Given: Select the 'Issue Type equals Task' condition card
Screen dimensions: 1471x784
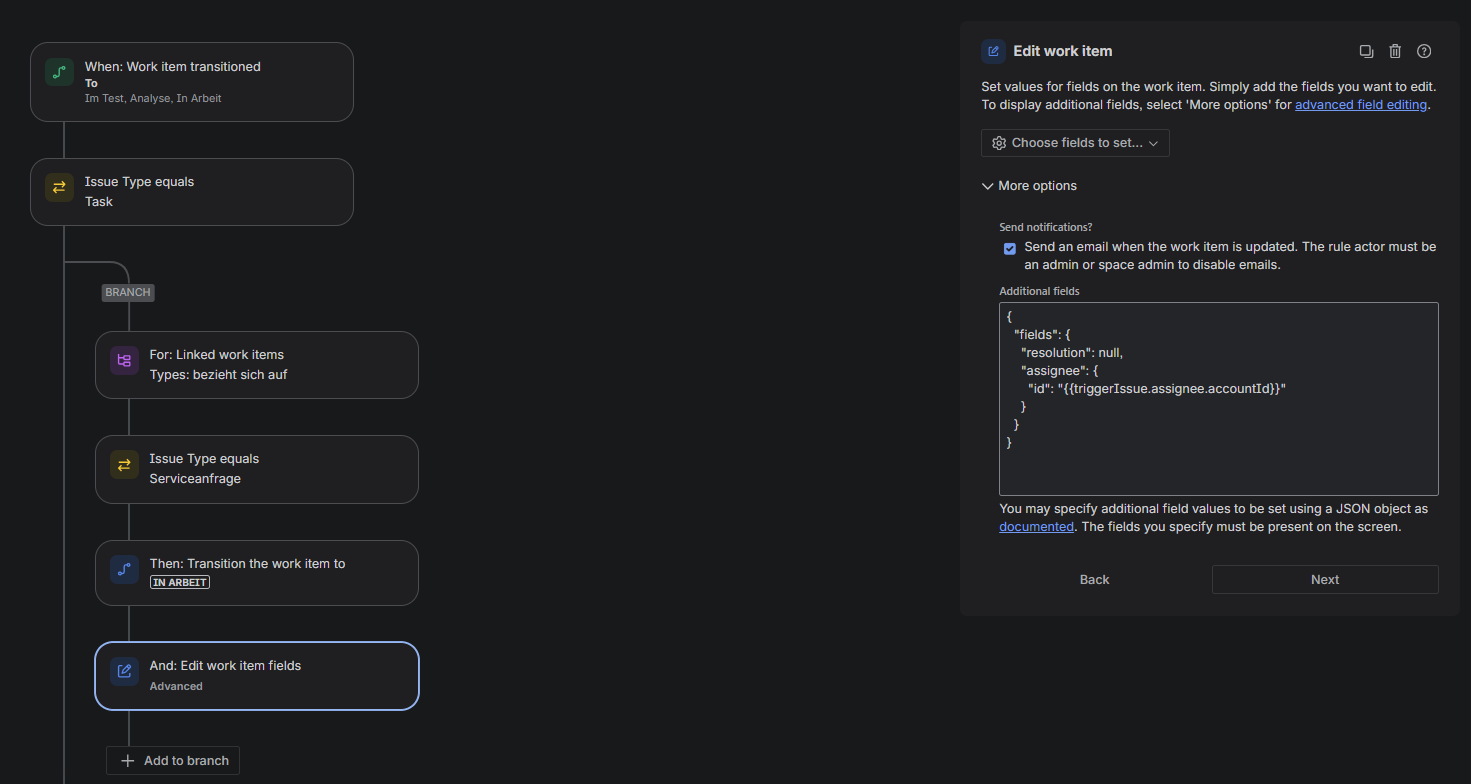Looking at the screenshot, I should pos(192,192).
